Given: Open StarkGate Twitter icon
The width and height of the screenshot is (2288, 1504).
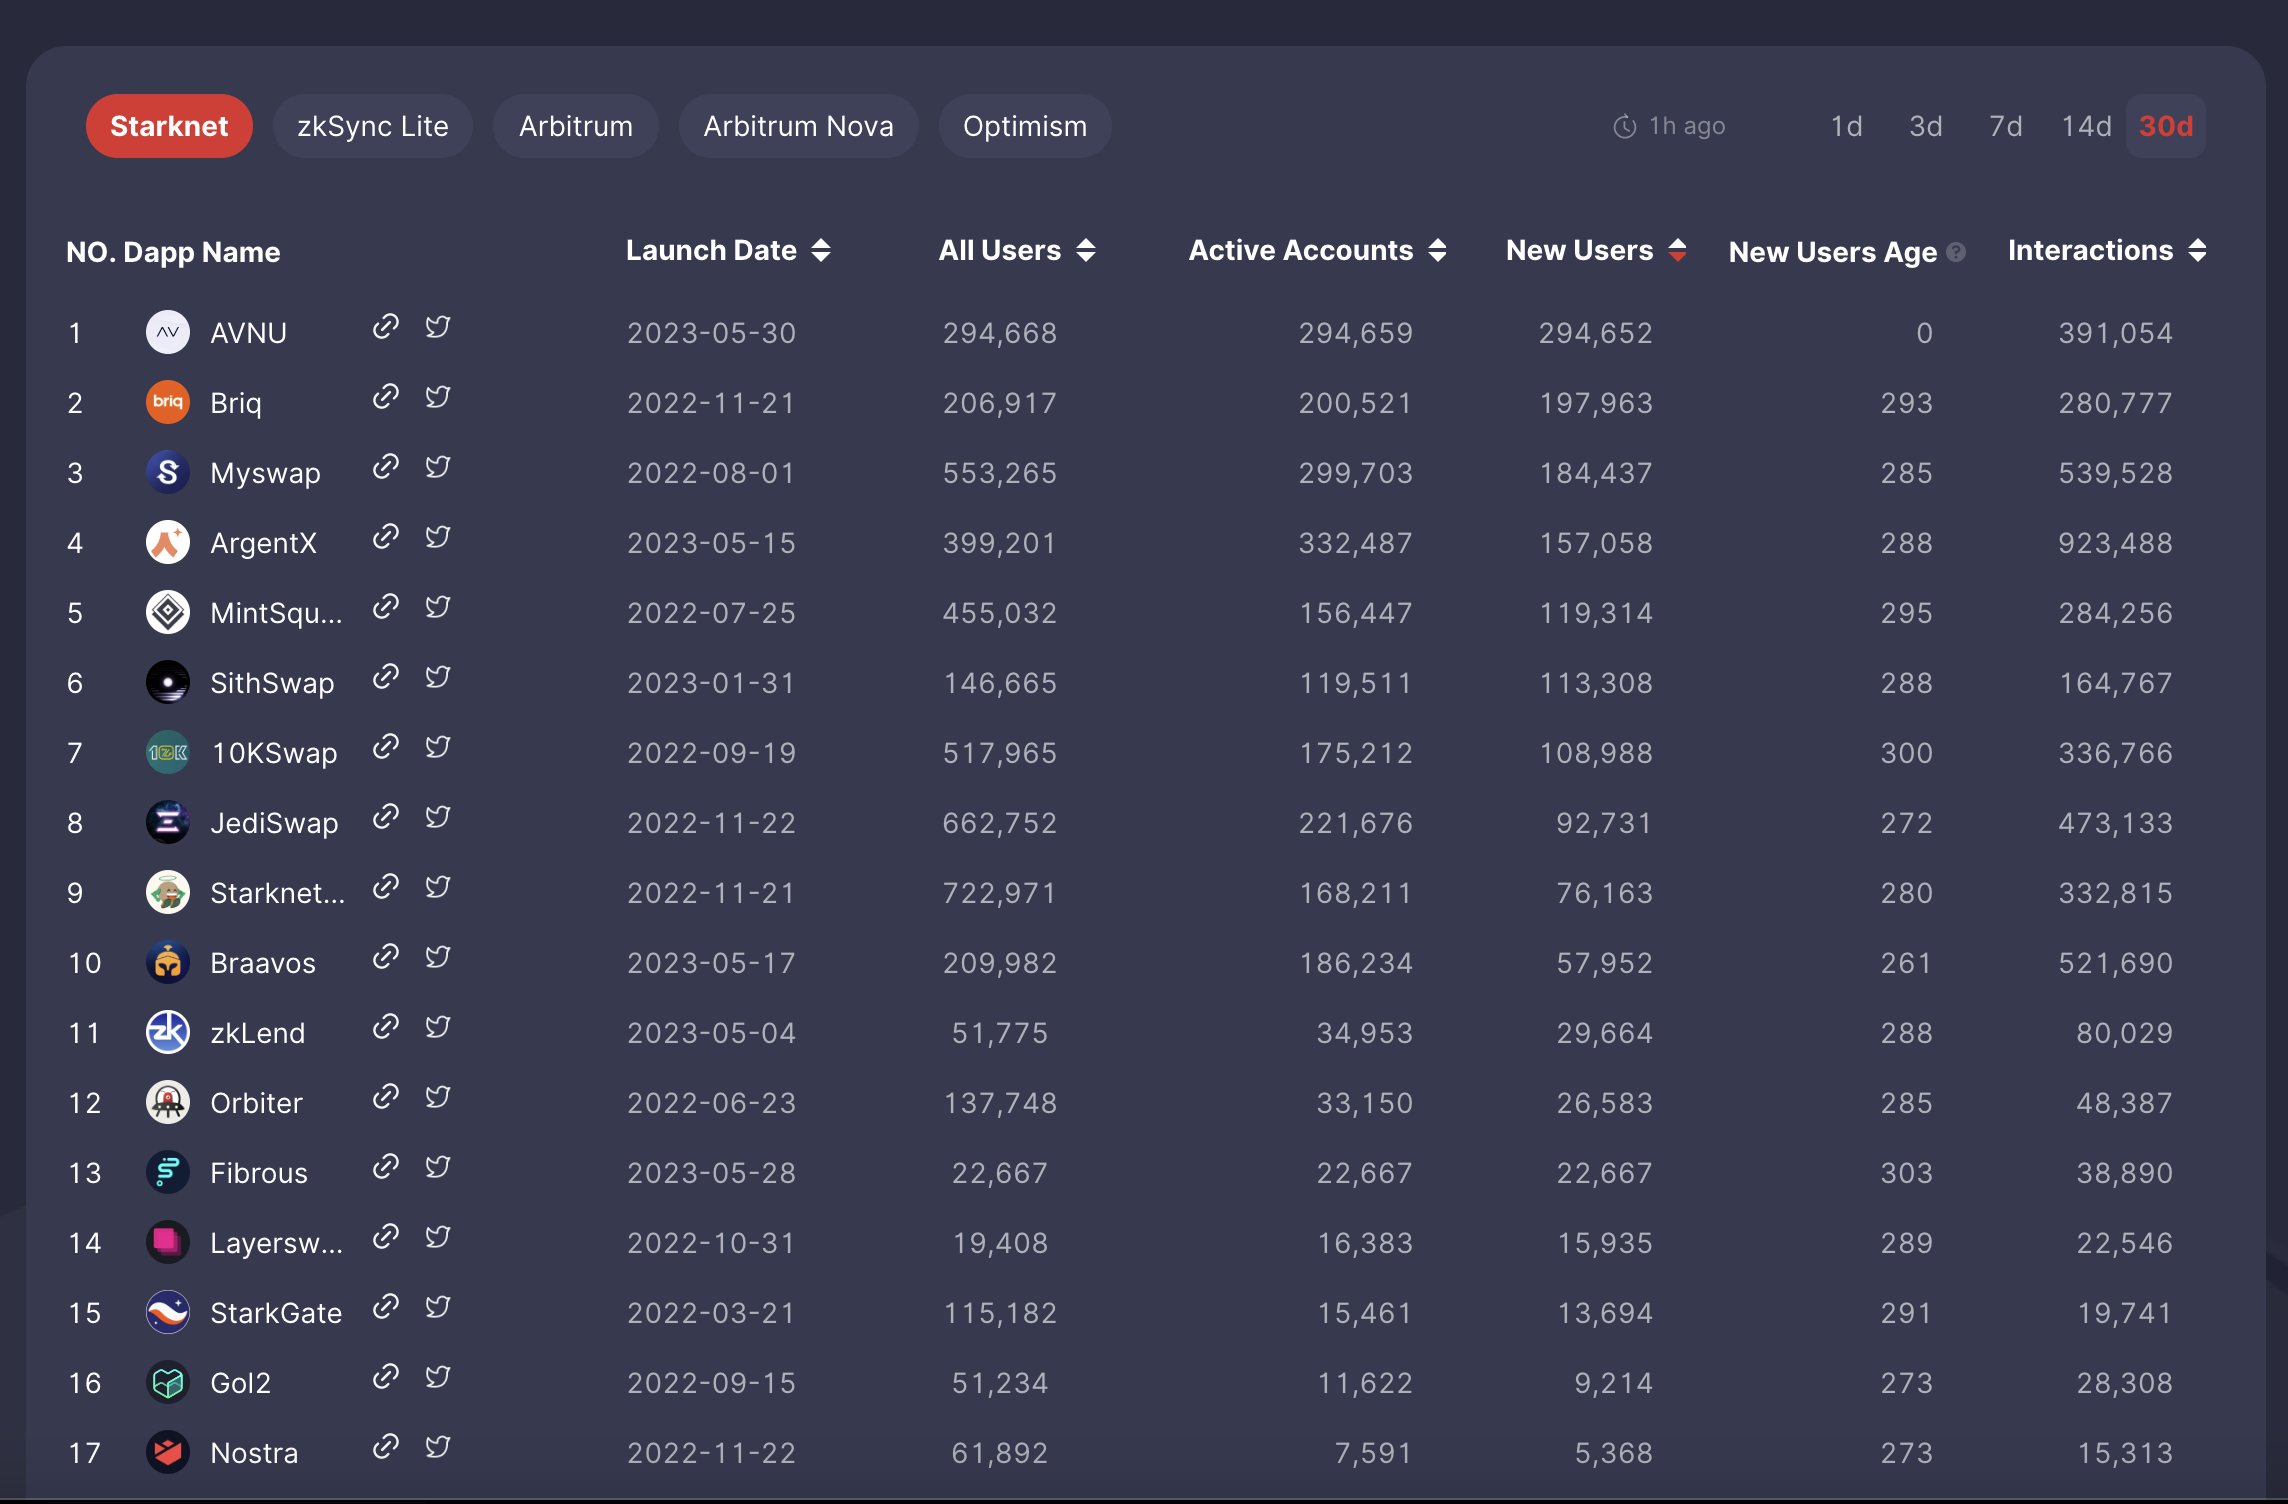Looking at the screenshot, I should point(438,1307).
